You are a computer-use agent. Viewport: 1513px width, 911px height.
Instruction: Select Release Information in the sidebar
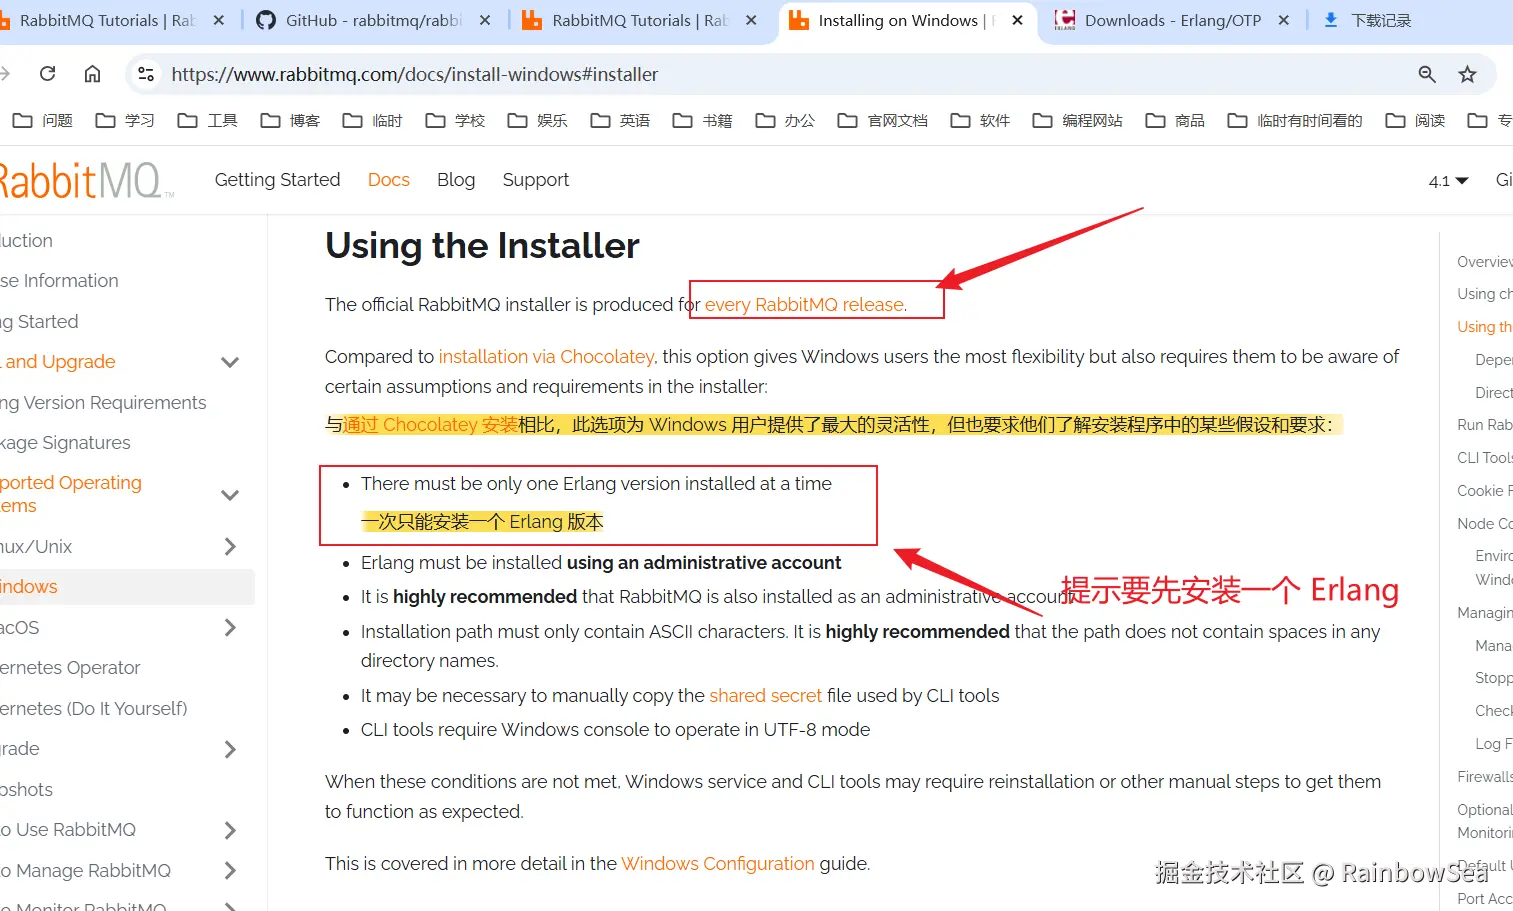tap(59, 281)
